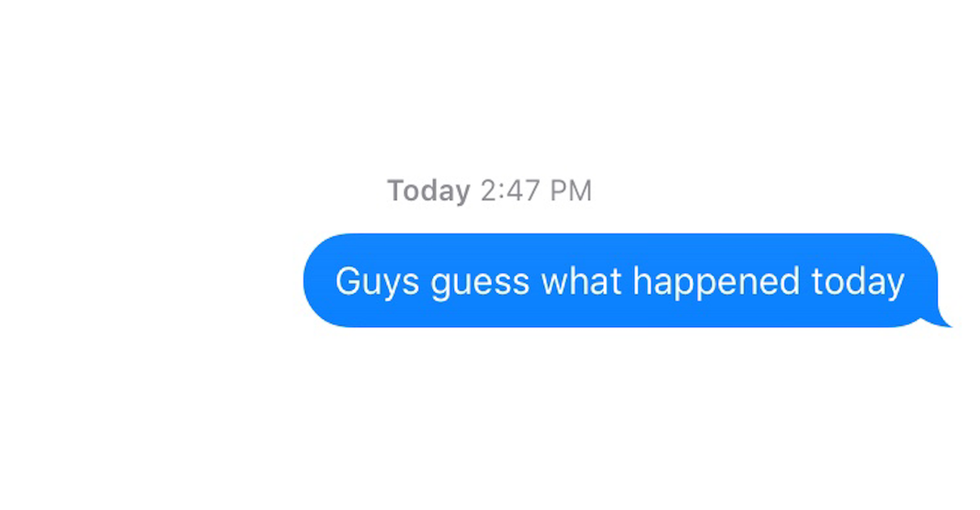Image resolution: width=980 pixels, height=510 pixels.
Task: Click the bubble's rounded right edge
Action: coord(925,281)
